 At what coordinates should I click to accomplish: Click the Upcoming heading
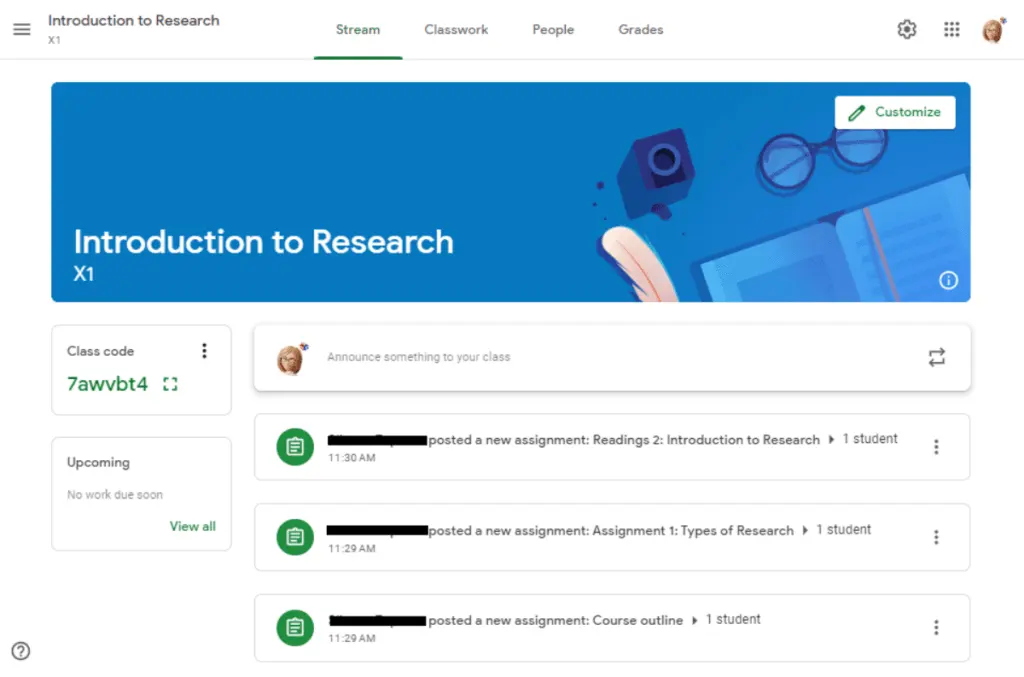99,462
